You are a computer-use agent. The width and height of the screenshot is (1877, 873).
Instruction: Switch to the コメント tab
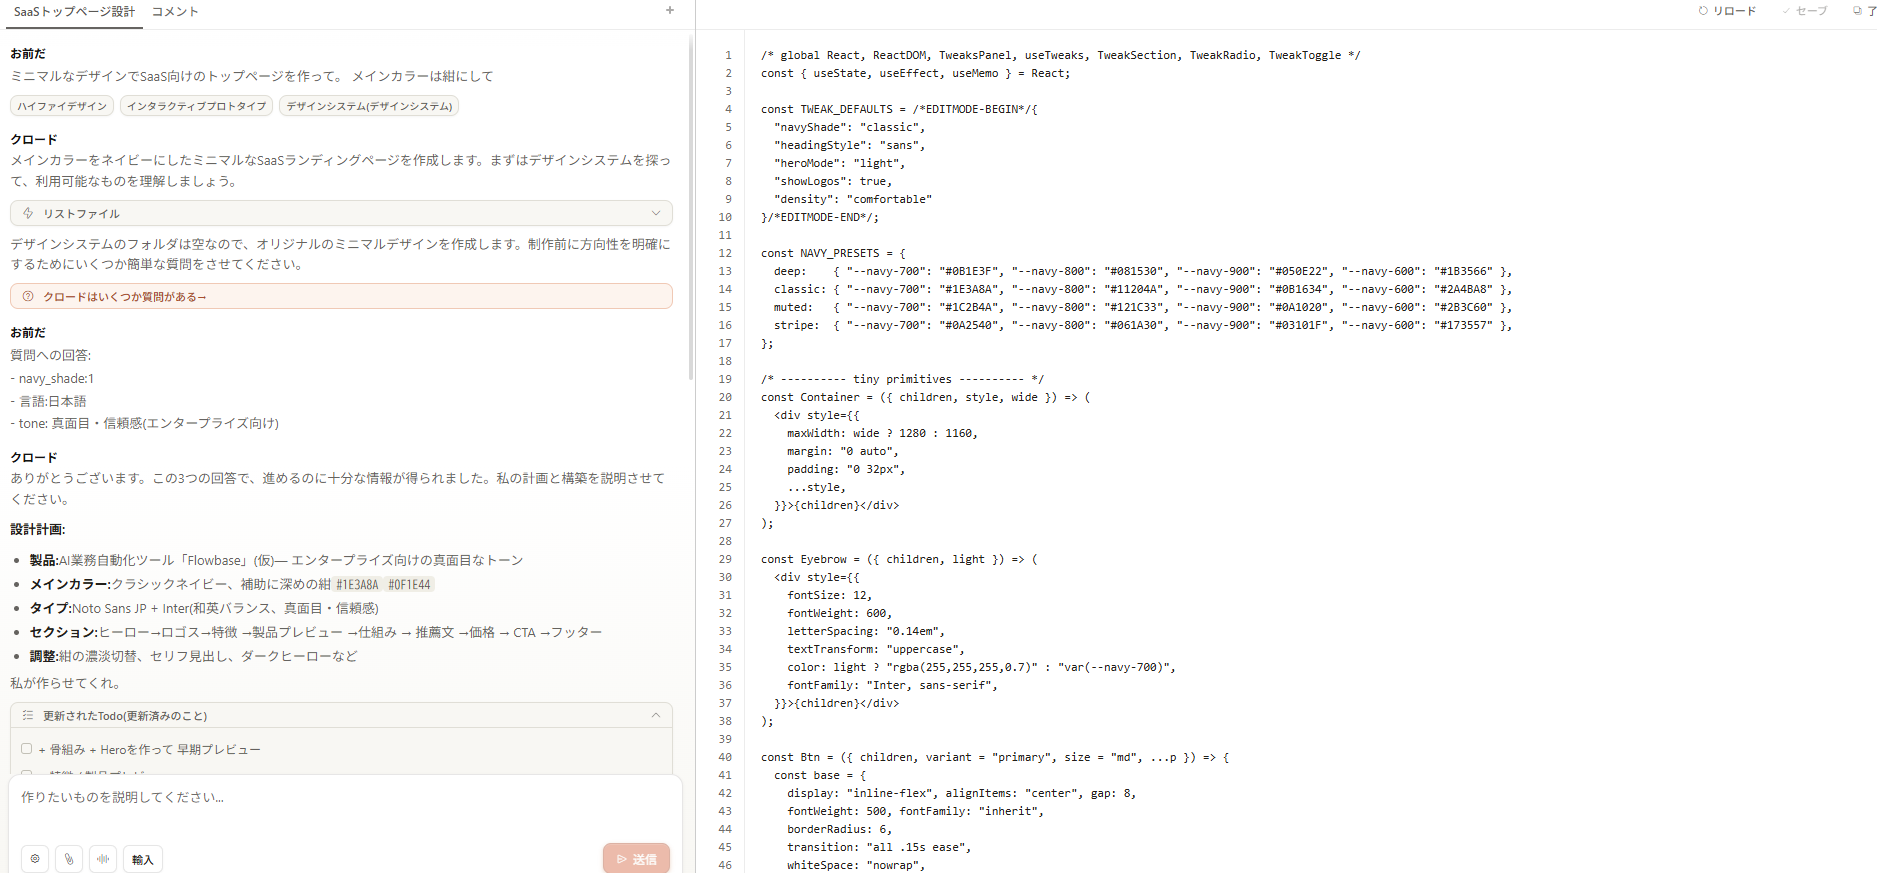[x=175, y=12]
